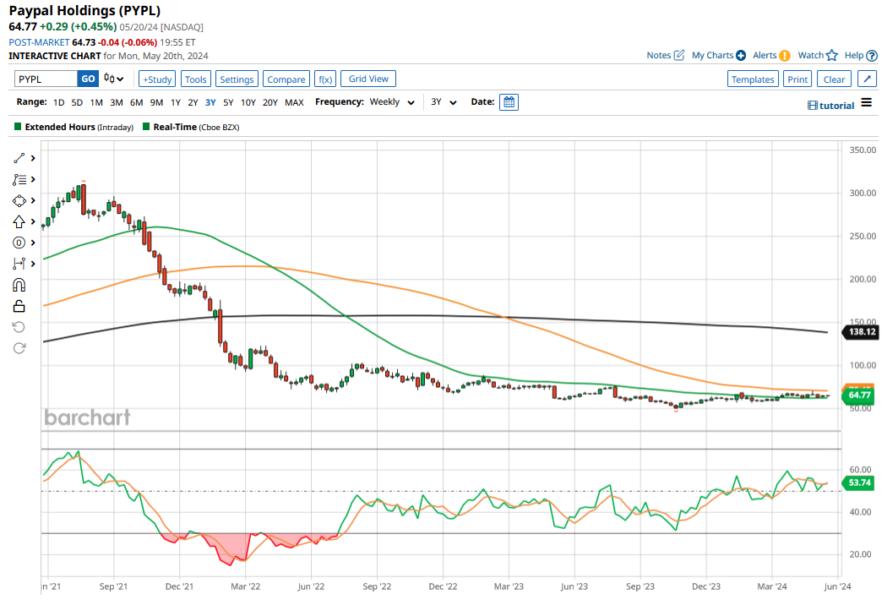Toggle the magnet snap mode
Screen dimensions: 887x600
point(19,284)
